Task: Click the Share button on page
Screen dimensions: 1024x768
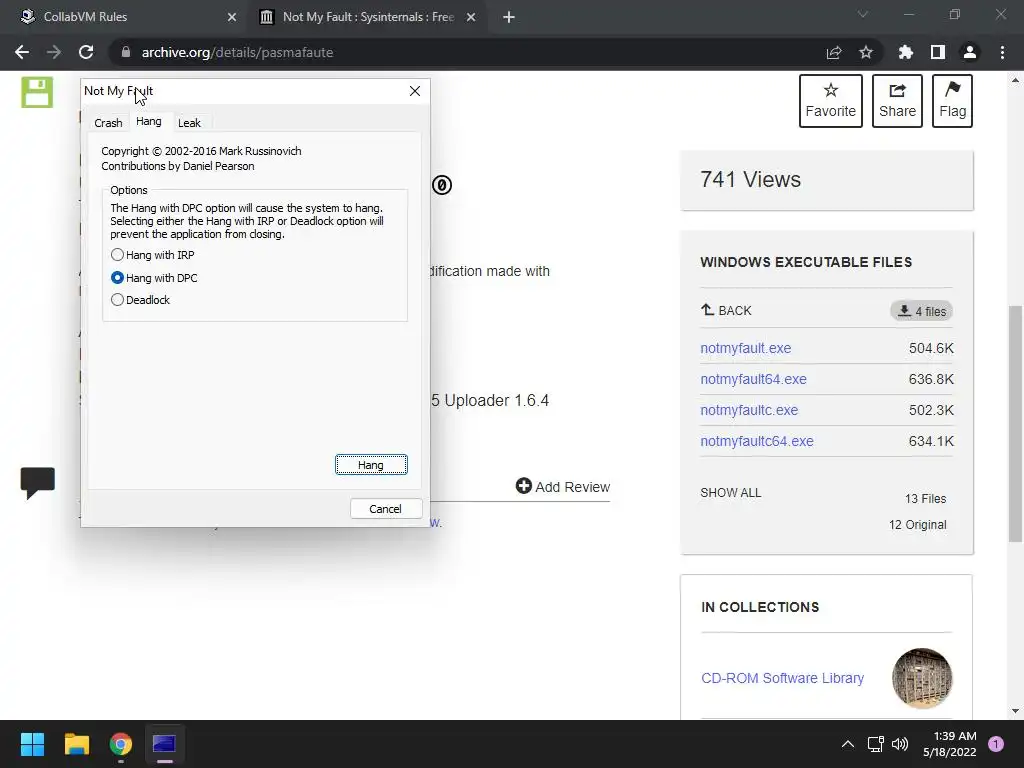Action: tap(897, 101)
